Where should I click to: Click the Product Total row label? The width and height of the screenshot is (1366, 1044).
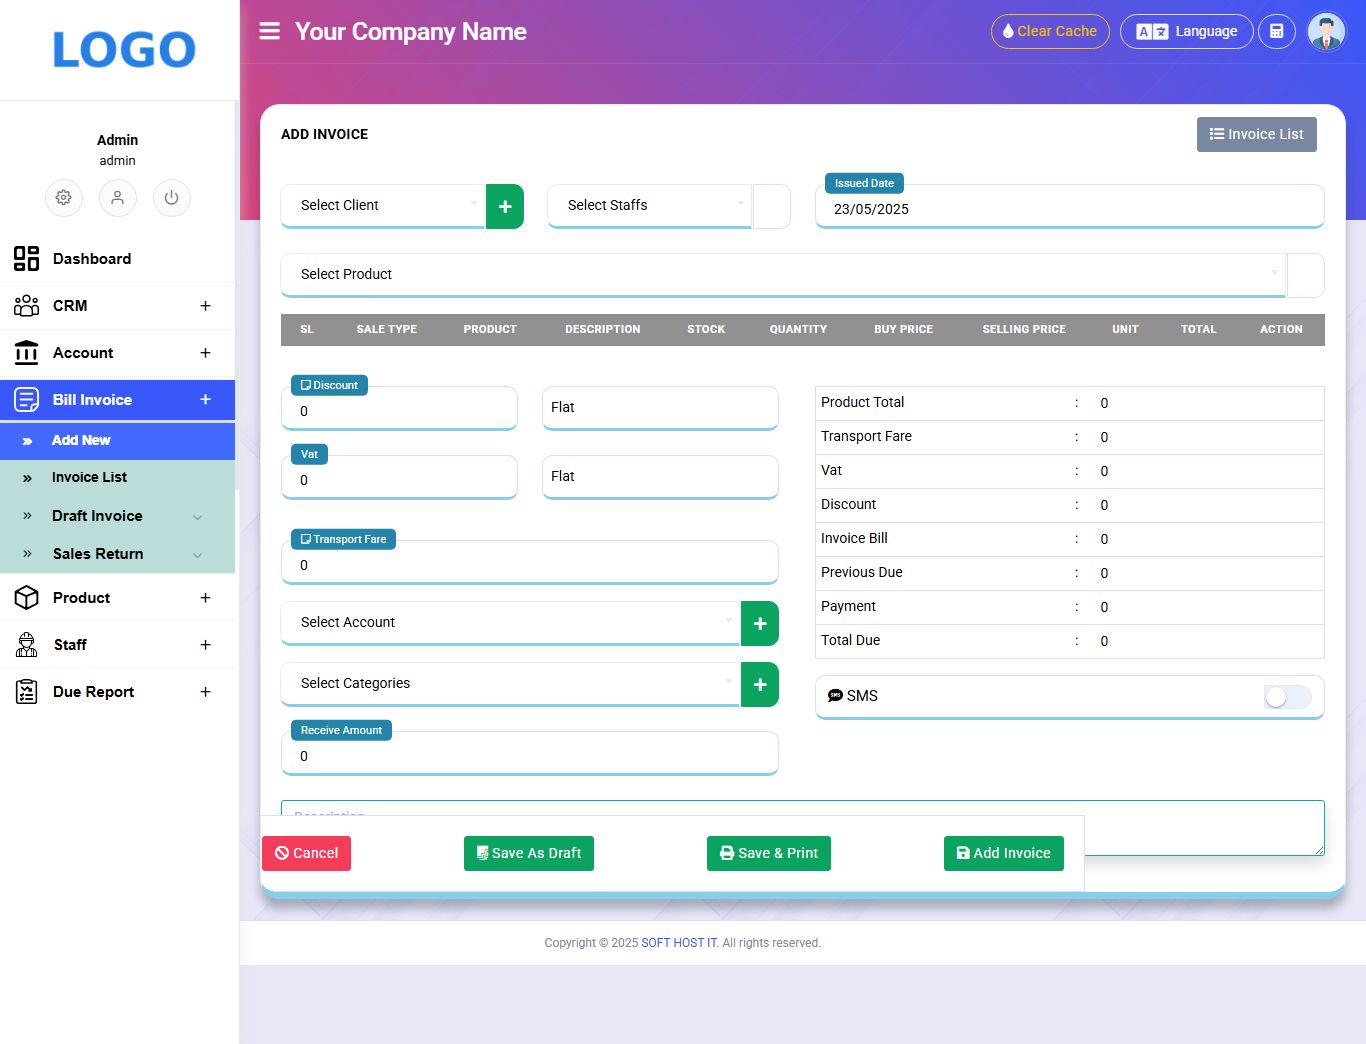click(x=862, y=402)
